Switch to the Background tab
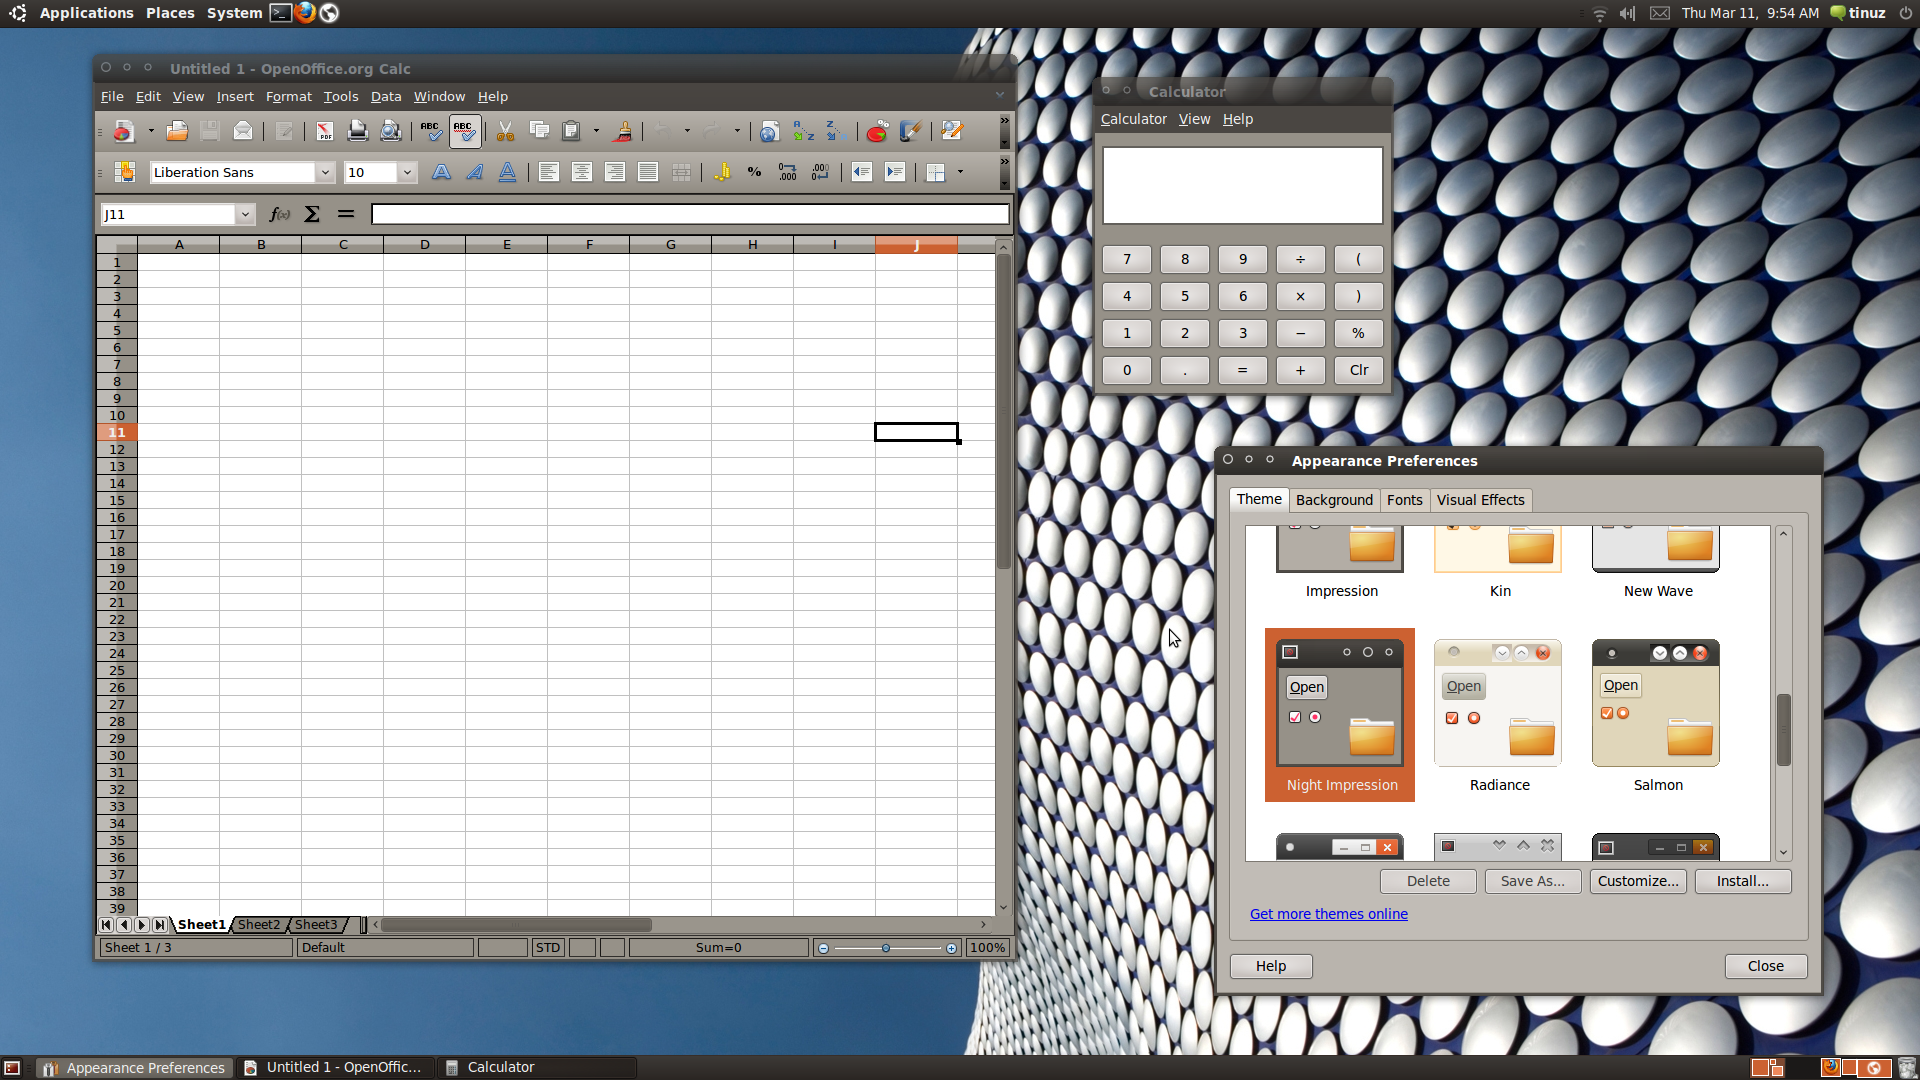 coord(1334,500)
